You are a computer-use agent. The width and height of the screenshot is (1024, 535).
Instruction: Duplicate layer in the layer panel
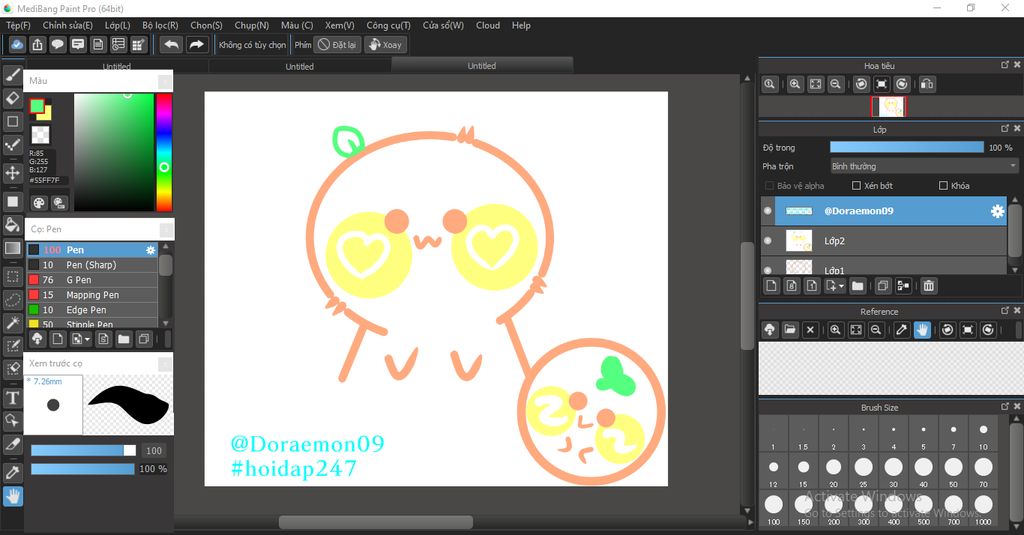click(883, 285)
